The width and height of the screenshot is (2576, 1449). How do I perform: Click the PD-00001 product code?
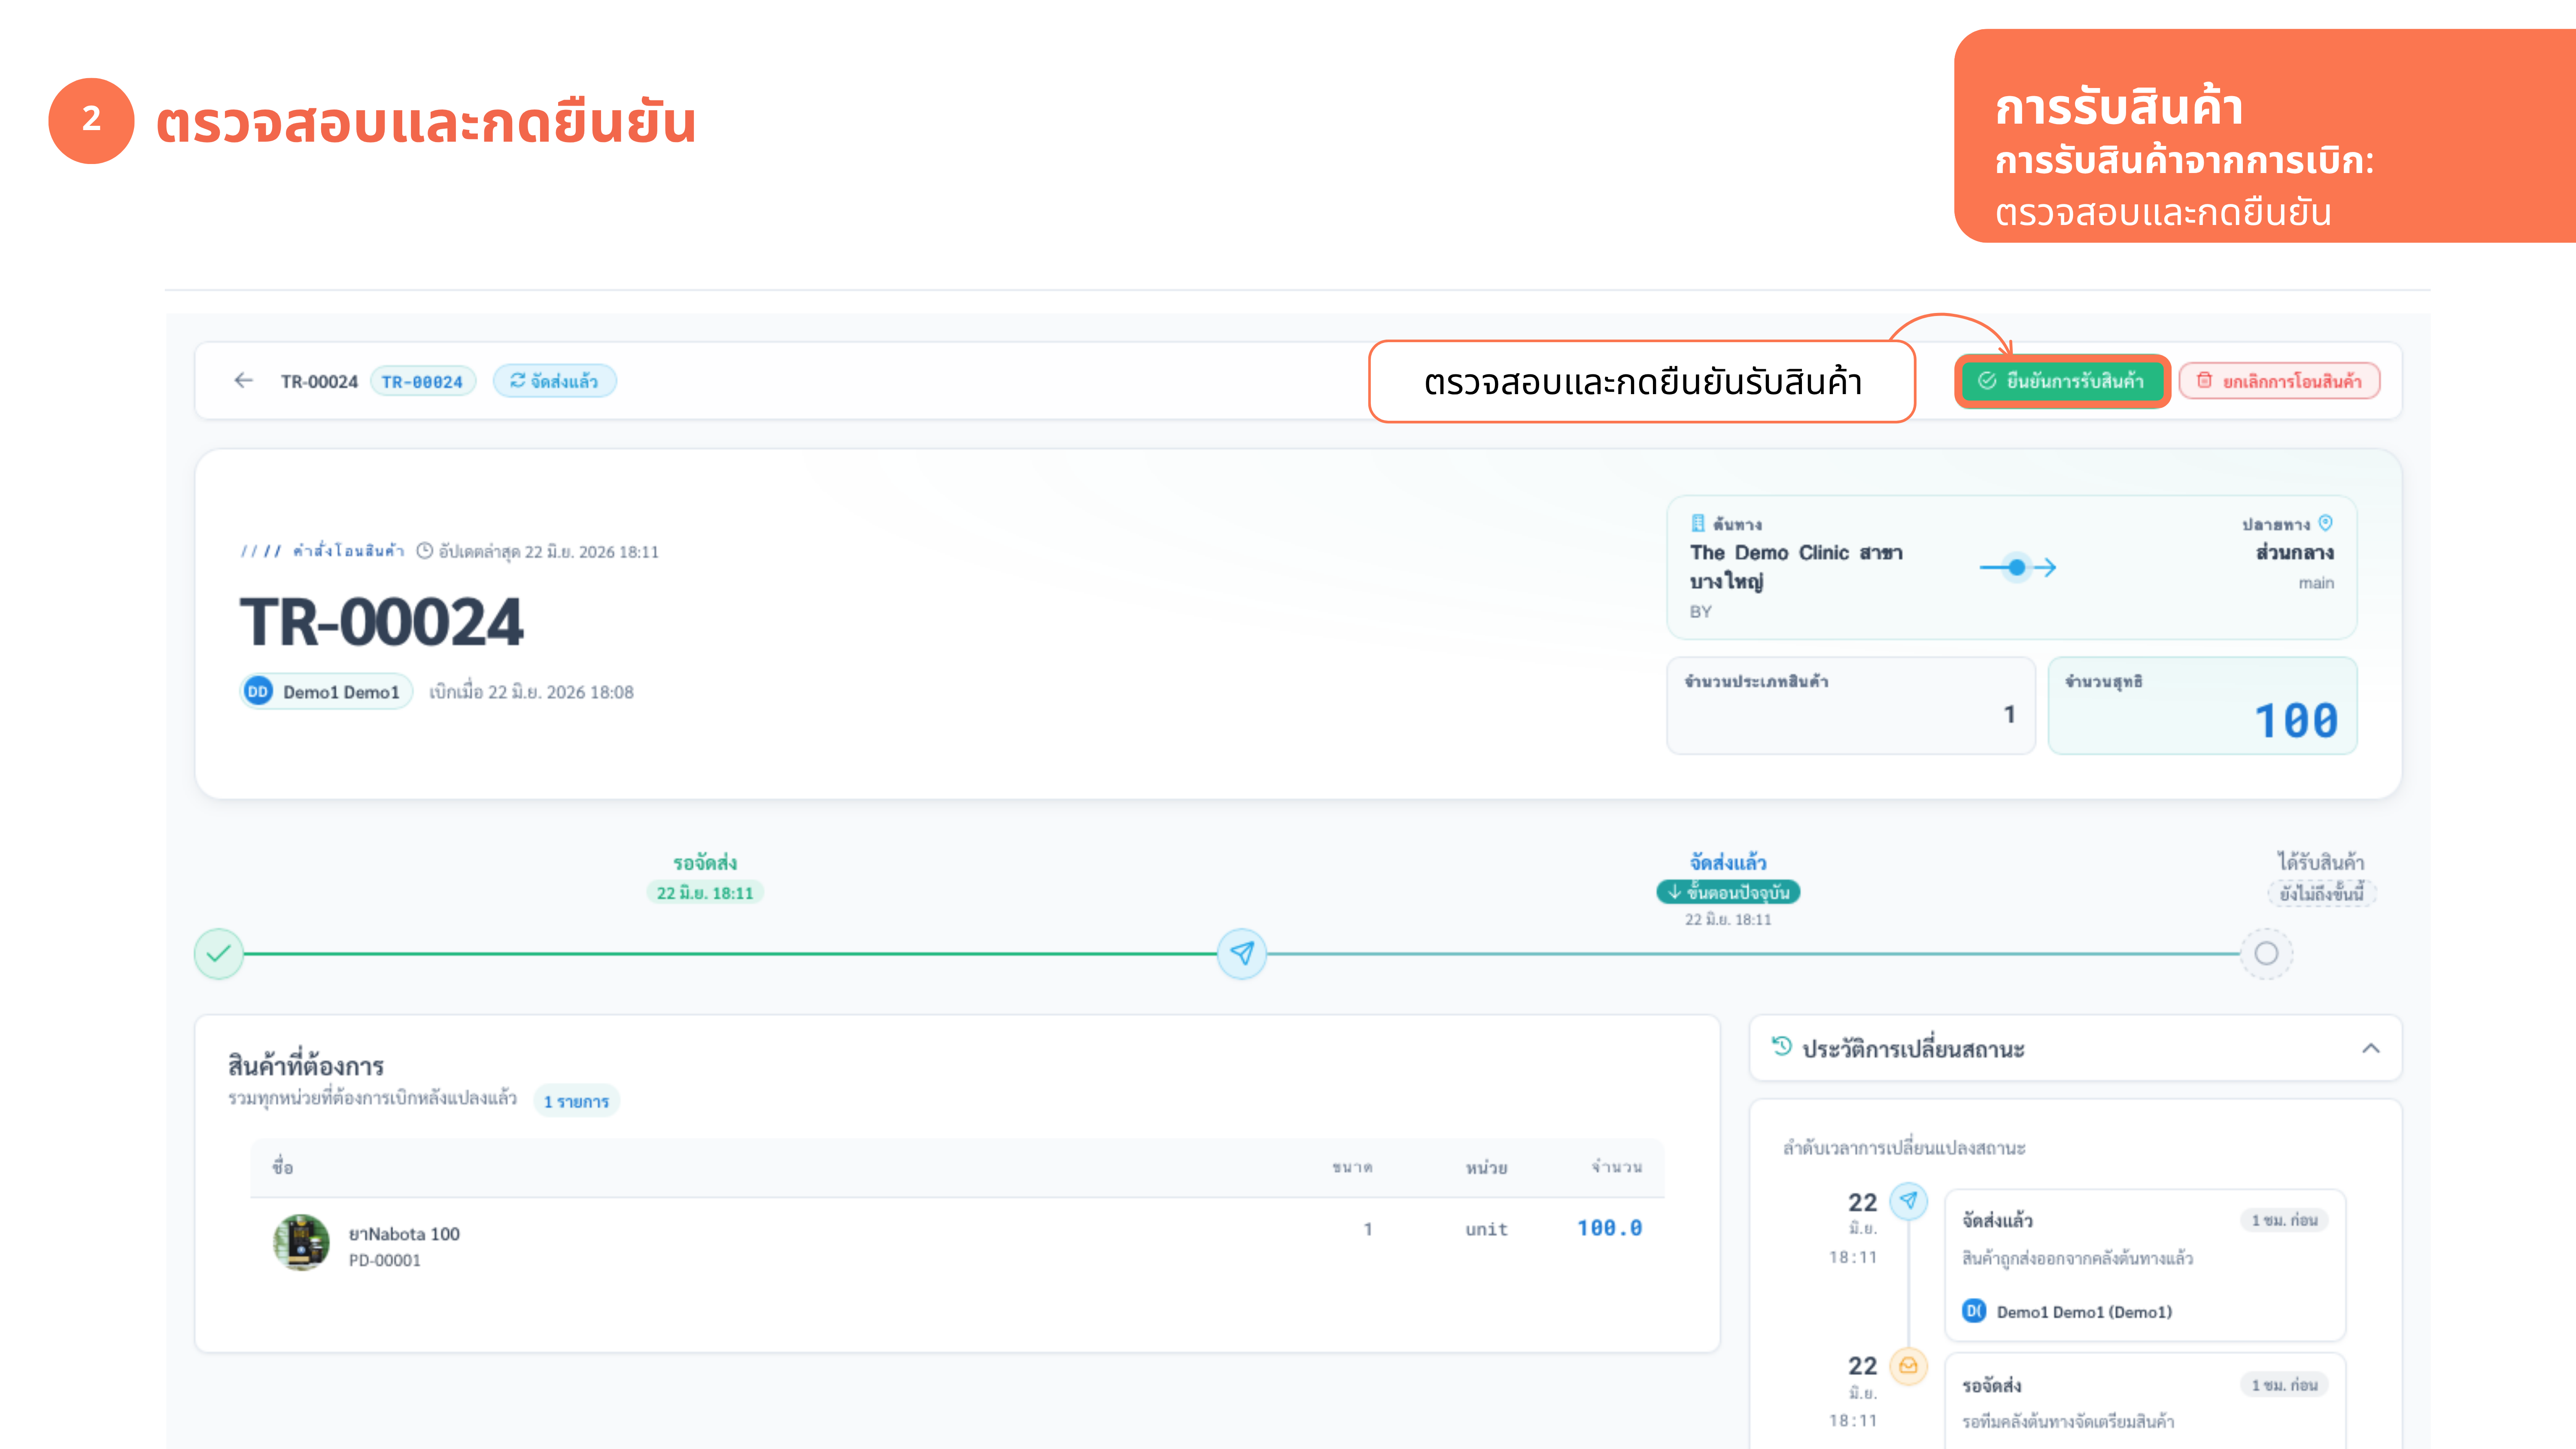[x=385, y=1260]
